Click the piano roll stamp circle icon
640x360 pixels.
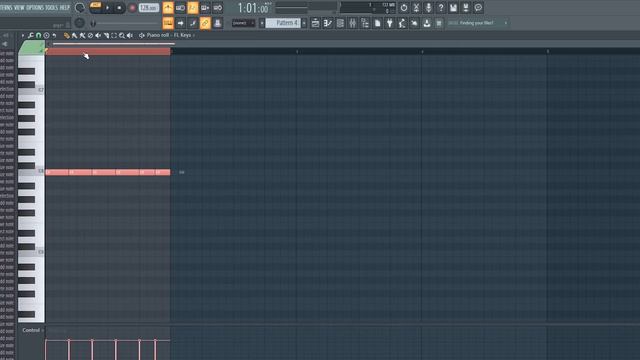click(x=46, y=36)
